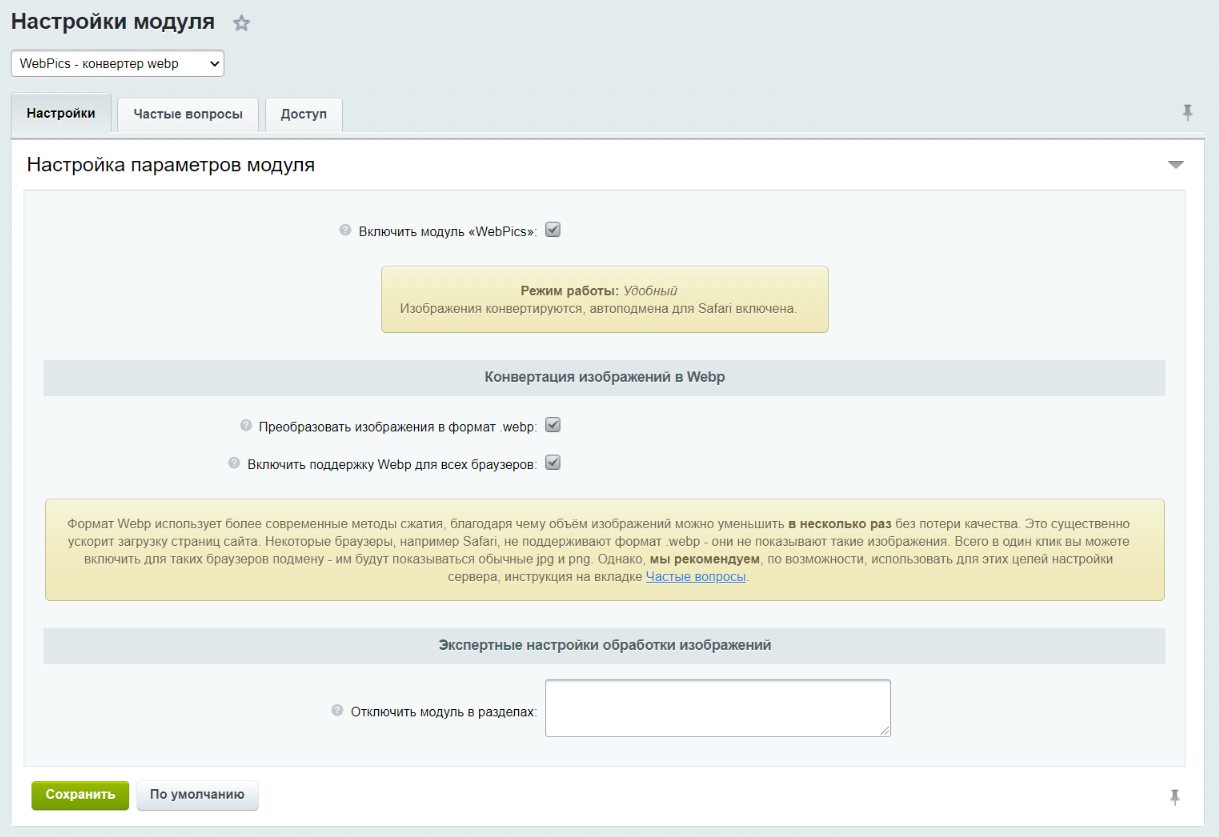Image resolution: width=1219 pixels, height=837 pixels.
Task: Toggle «Включить поддержку Webp для всех браузеров» checkbox
Action: tap(553, 463)
